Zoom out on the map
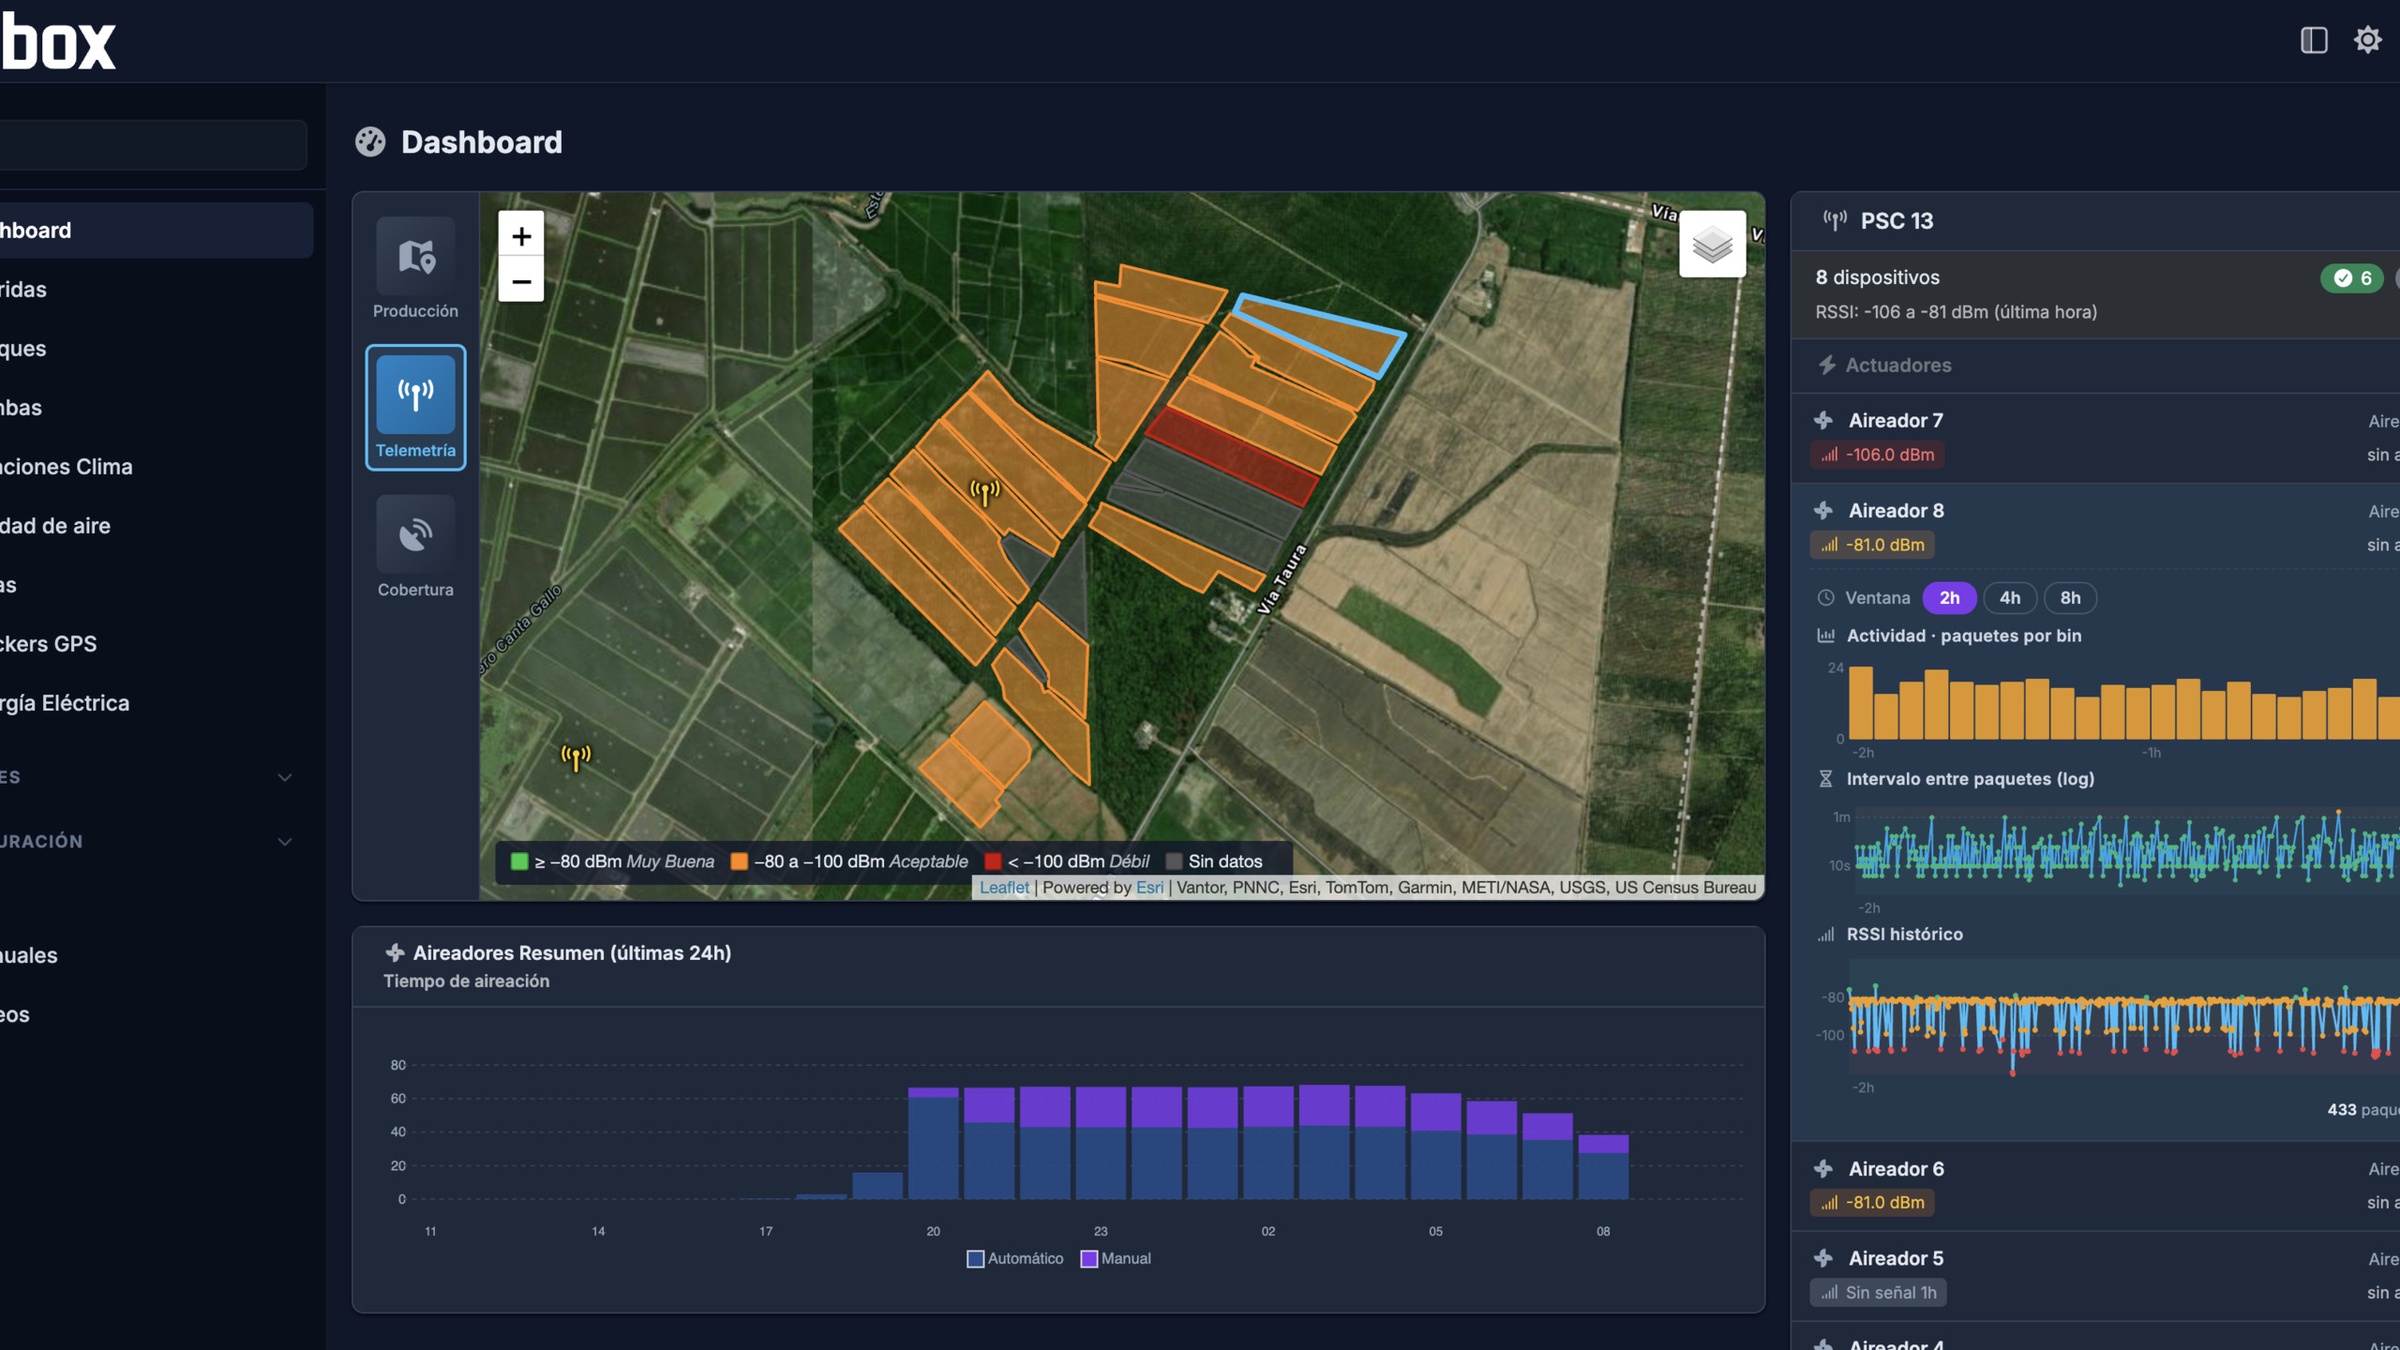The width and height of the screenshot is (2400, 1350). (x=521, y=281)
